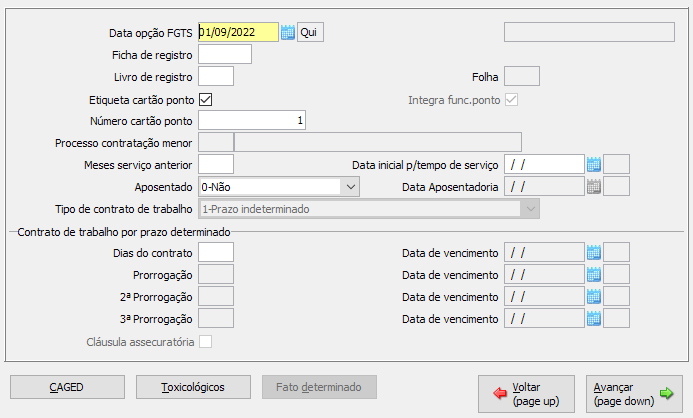The image size is (693, 418).
Task: Open calendar icon beside Data Aposentadoria
Action: (x=593, y=186)
